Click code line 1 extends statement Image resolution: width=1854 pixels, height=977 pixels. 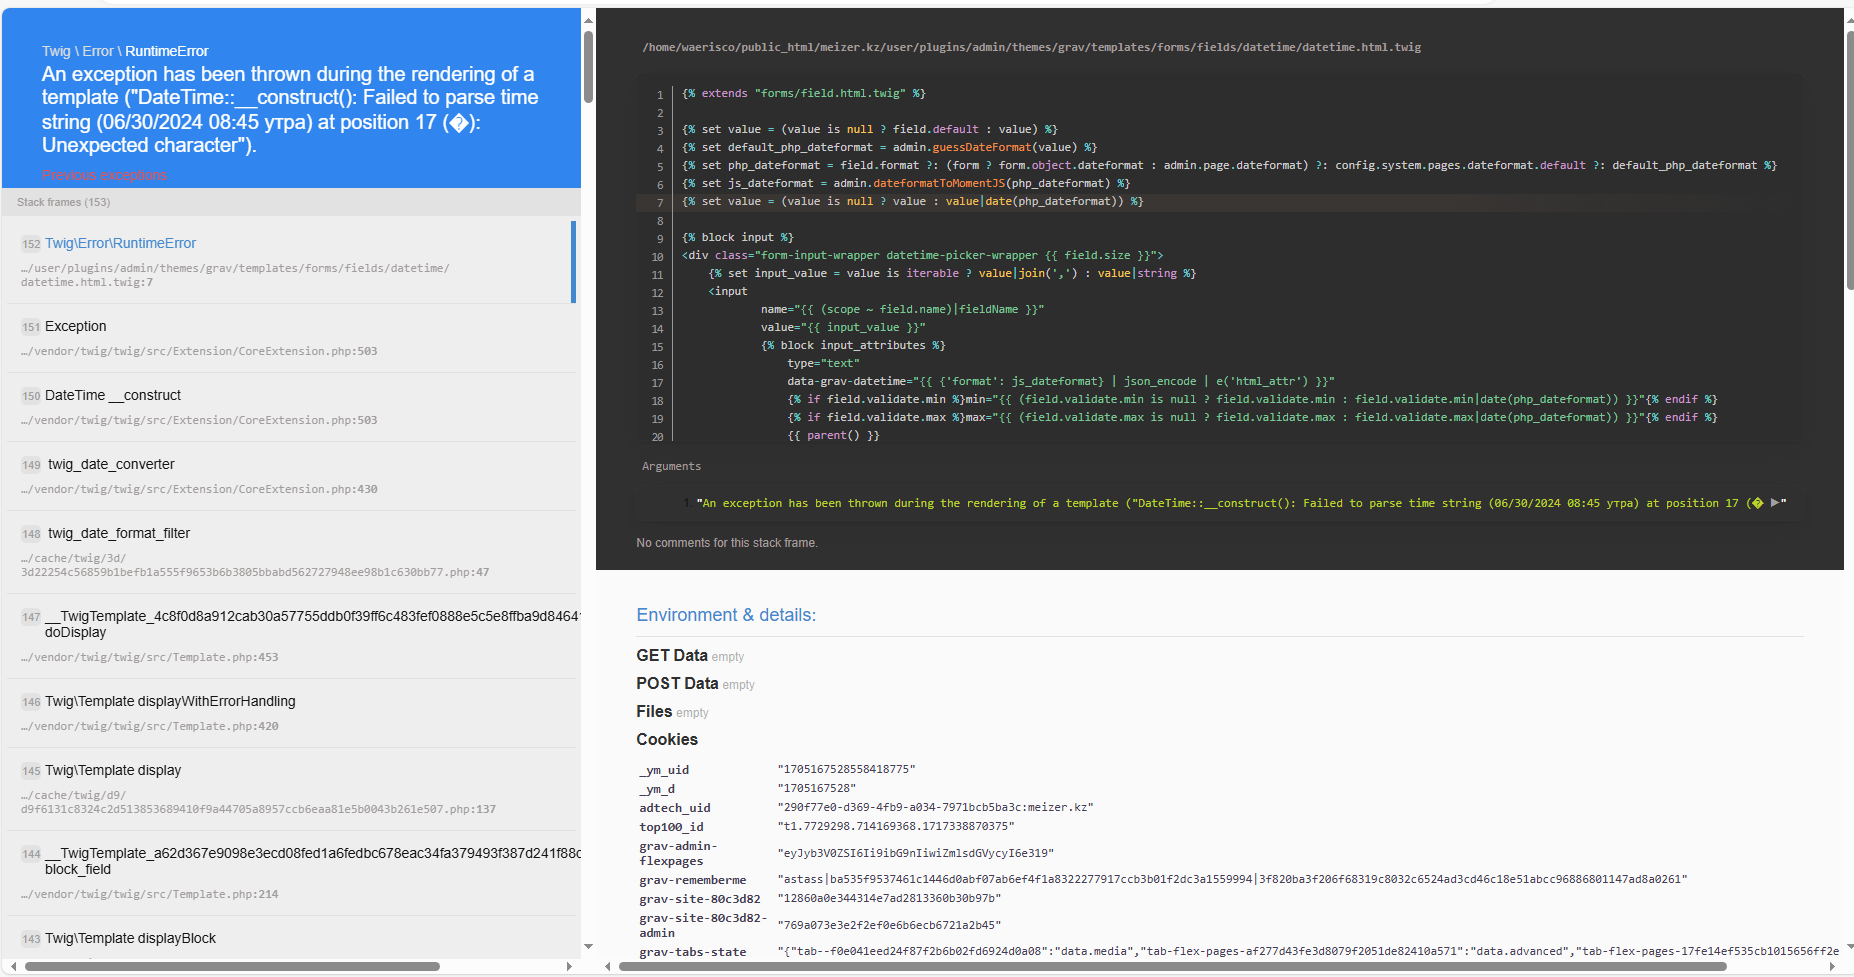803,93
